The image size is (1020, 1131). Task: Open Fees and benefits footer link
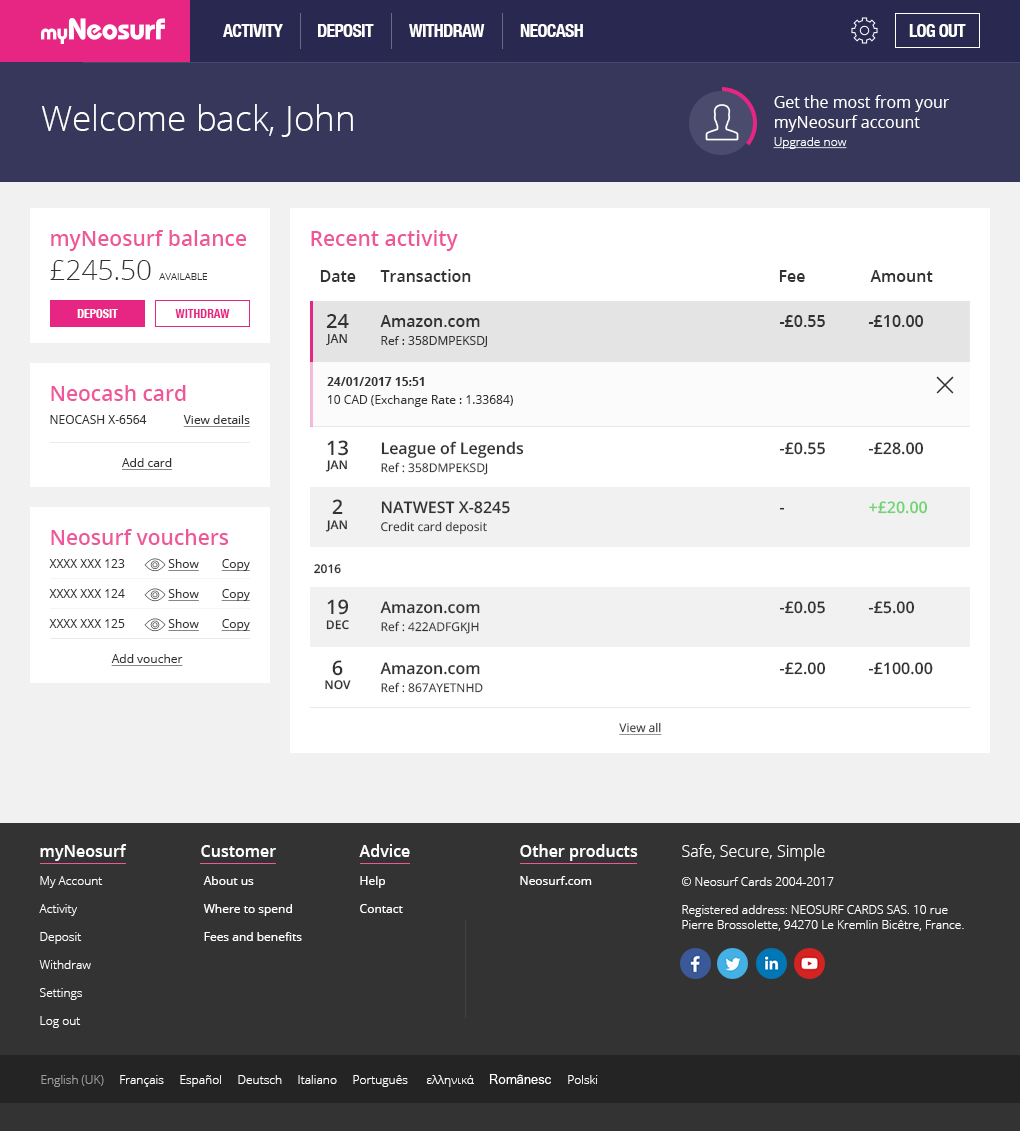[x=252, y=937]
